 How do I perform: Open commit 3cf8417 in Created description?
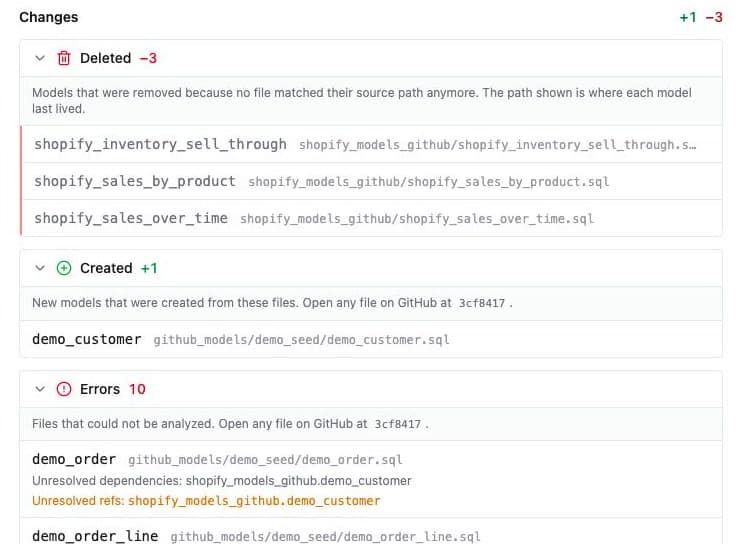(x=482, y=303)
